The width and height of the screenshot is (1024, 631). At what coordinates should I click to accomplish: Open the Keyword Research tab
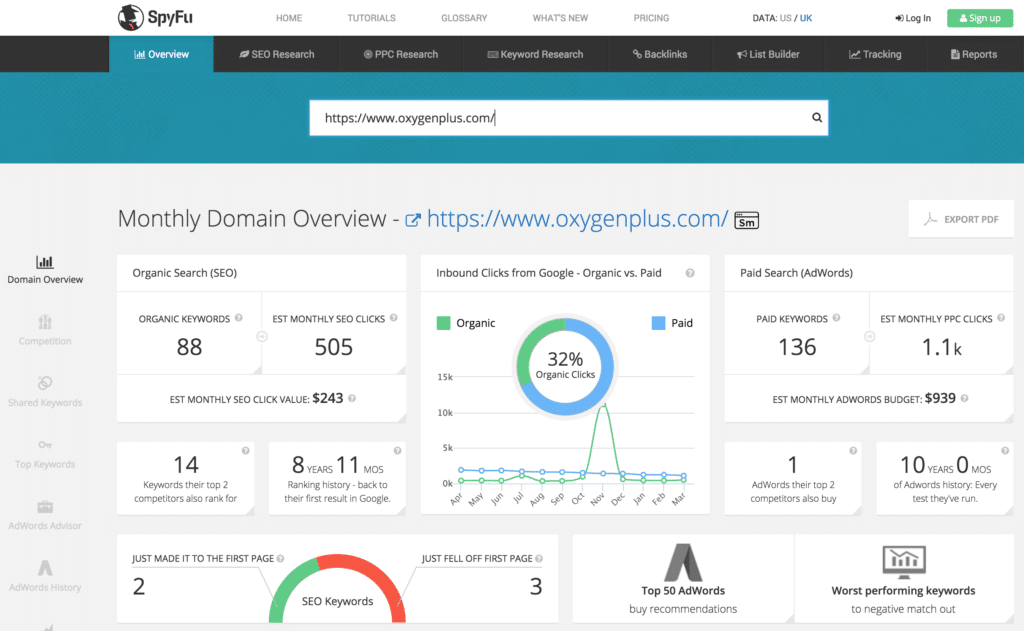536,54
